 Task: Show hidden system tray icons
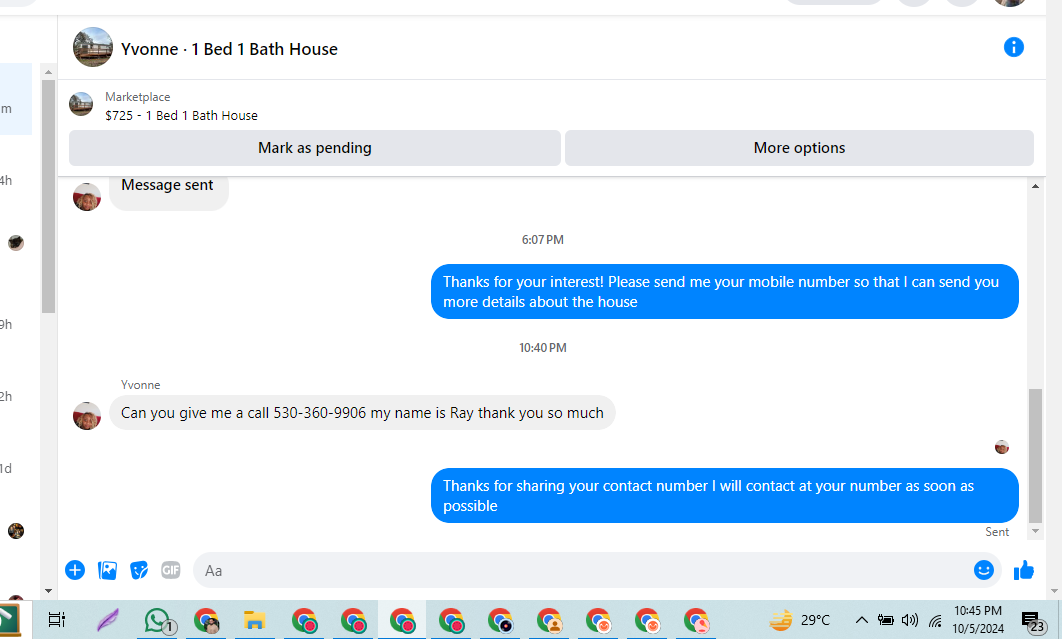(862, 620)
